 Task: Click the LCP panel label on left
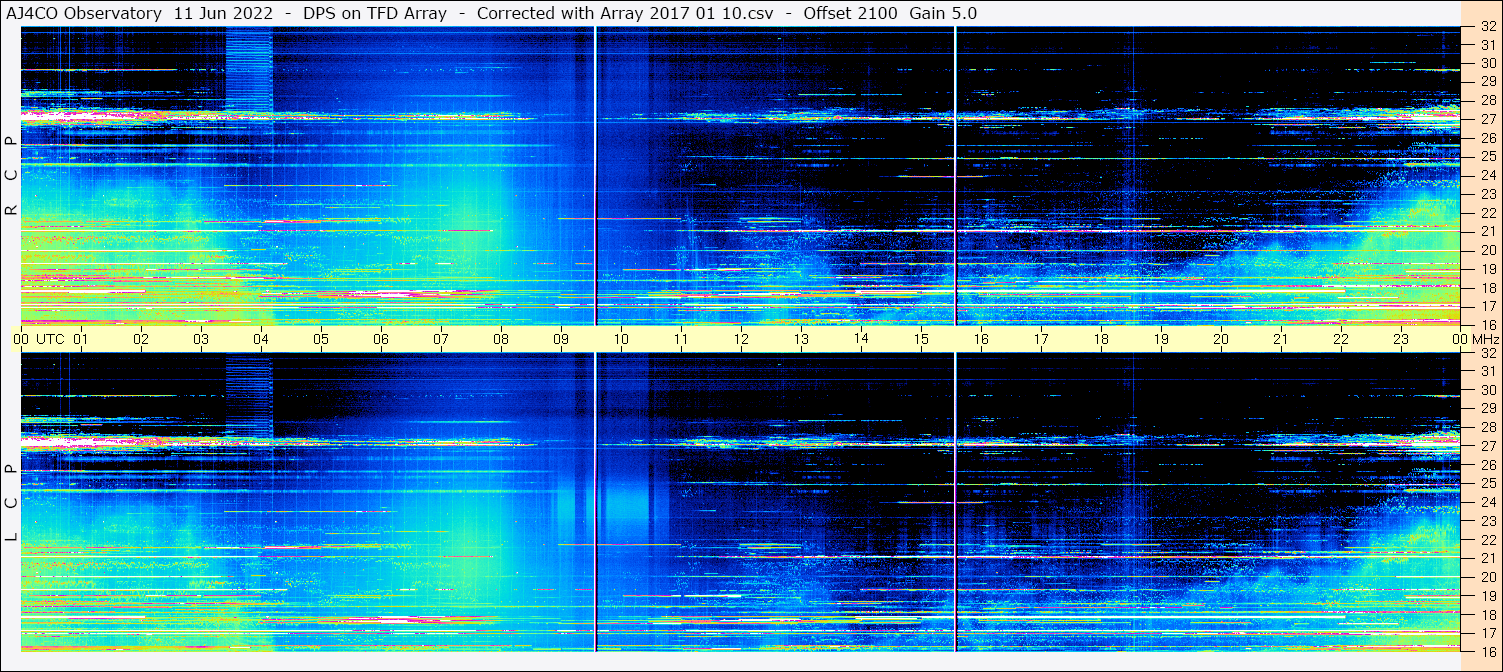pos(11,503)
